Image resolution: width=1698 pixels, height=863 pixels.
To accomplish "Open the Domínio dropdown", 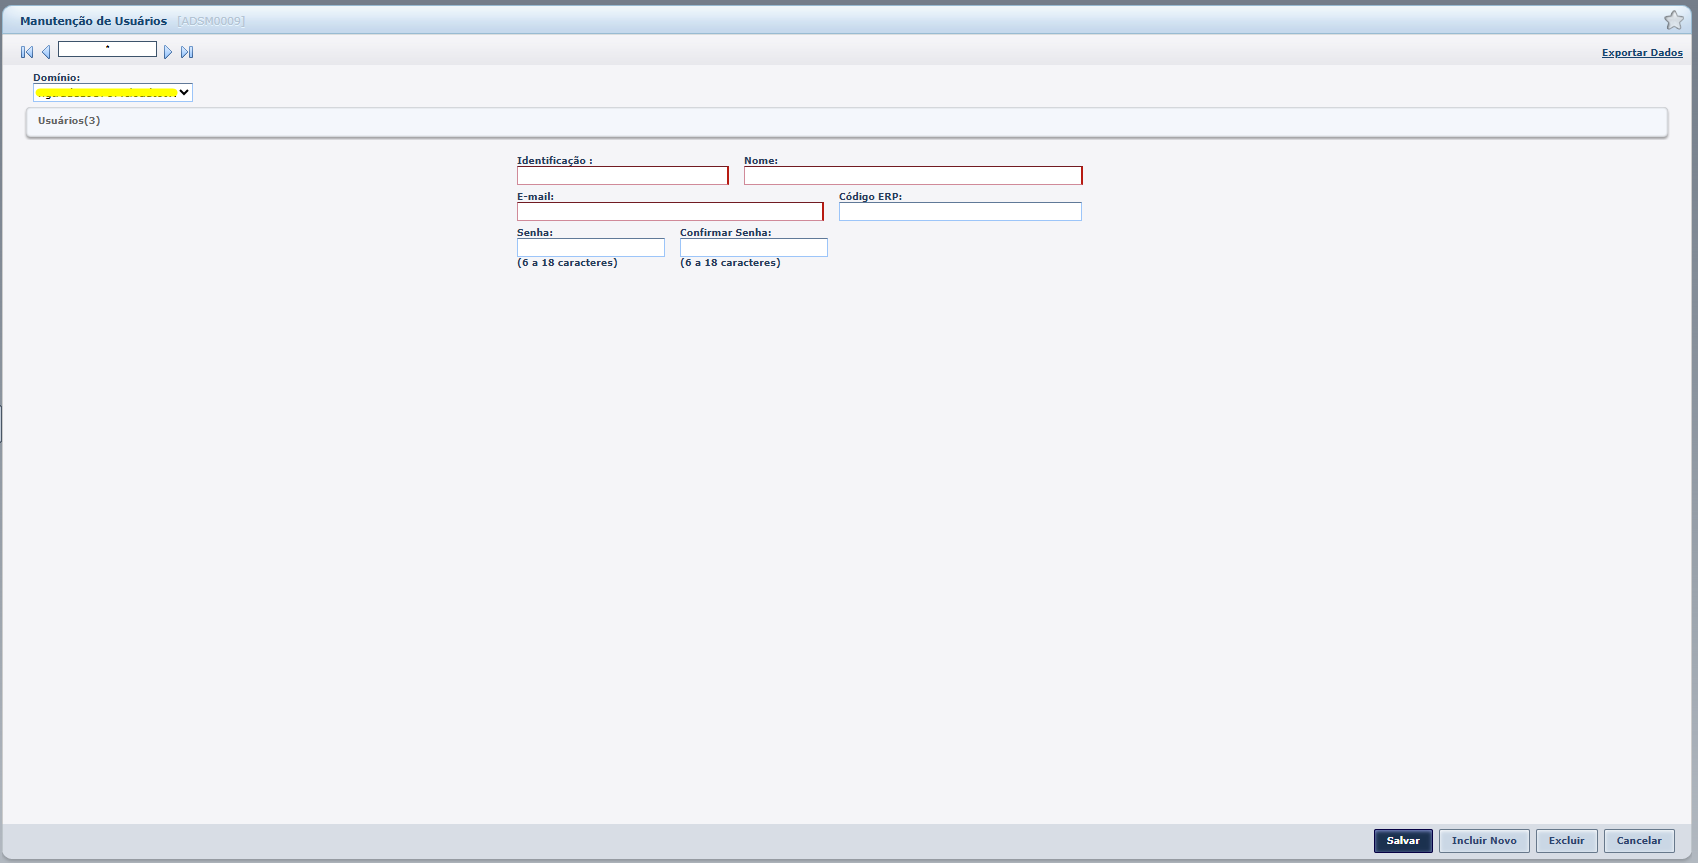I will [112, 92].
